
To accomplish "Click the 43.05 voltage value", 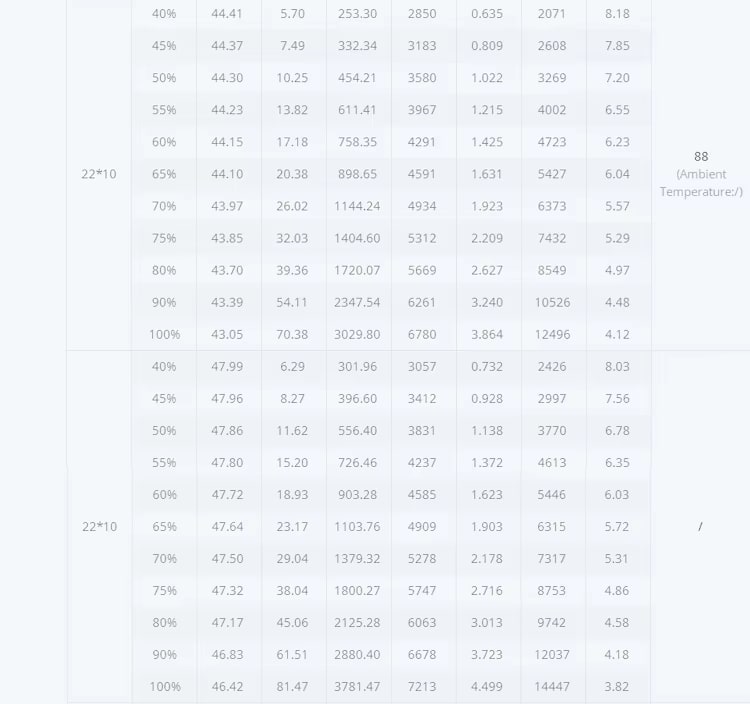I will [x=227, y=334].
